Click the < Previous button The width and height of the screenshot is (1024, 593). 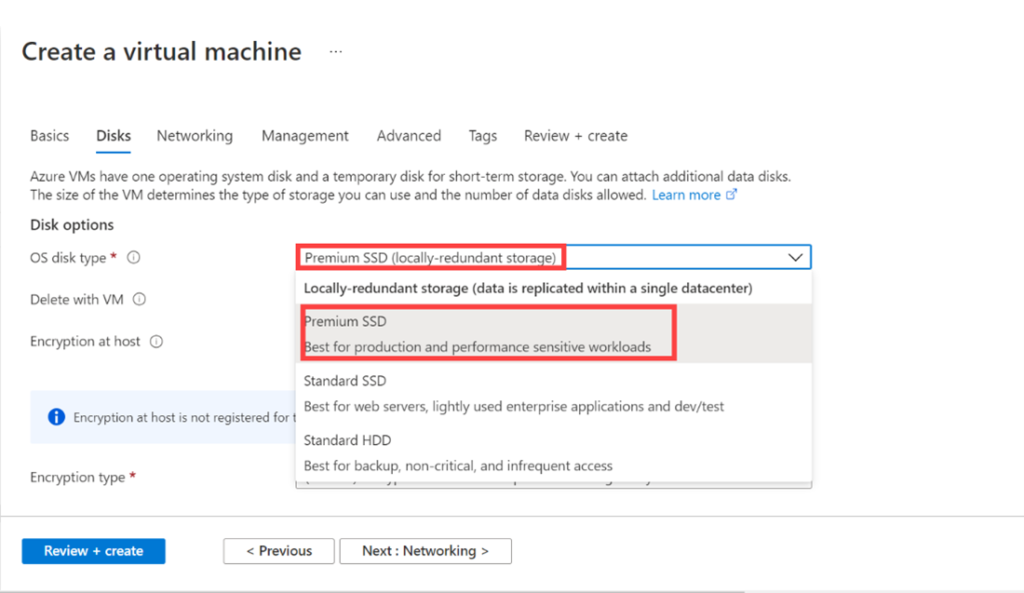click(x=279, y=551)
